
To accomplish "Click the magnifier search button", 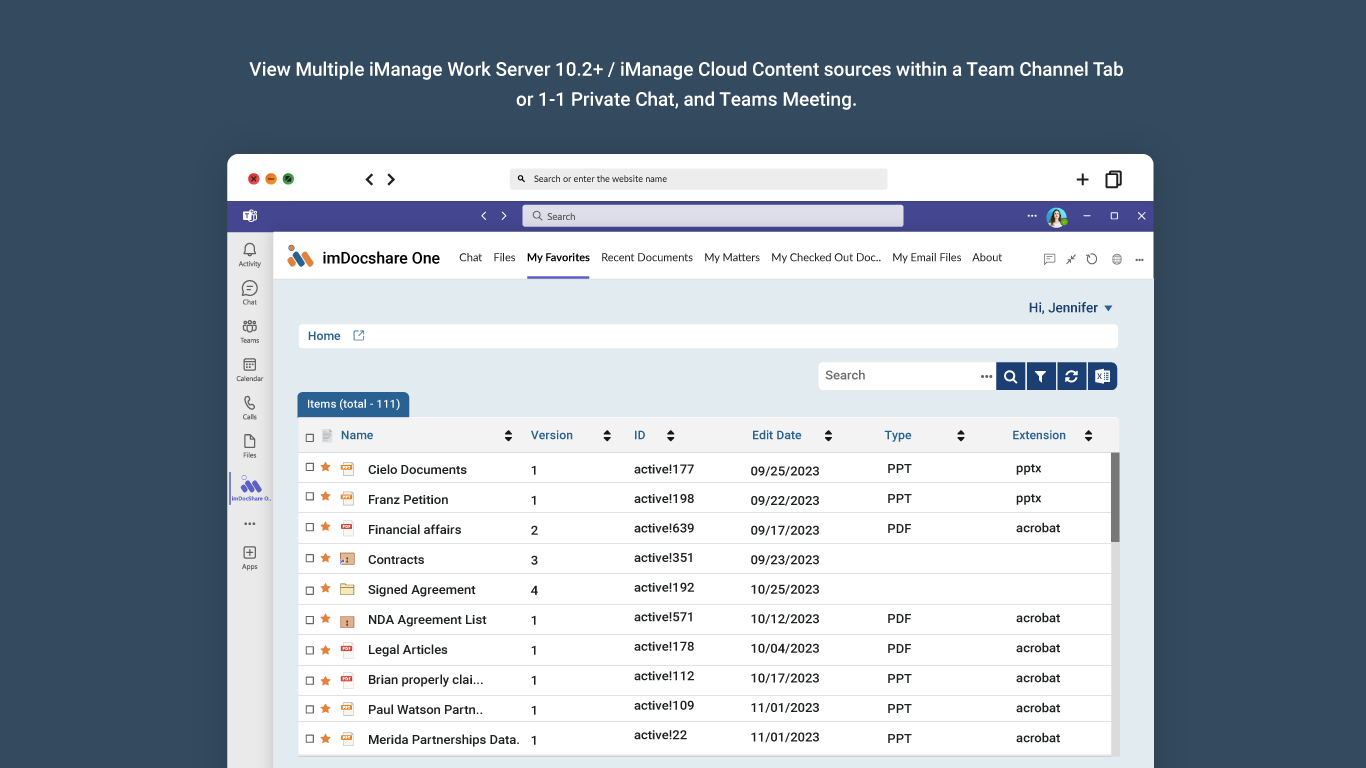I will point(1011,376).
